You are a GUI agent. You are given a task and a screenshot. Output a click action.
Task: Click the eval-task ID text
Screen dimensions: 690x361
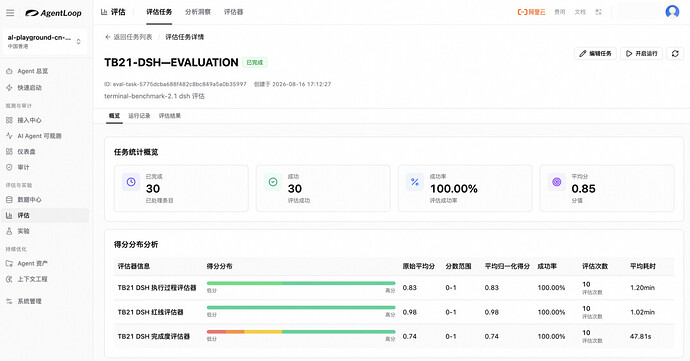click(x=175, y=84)
